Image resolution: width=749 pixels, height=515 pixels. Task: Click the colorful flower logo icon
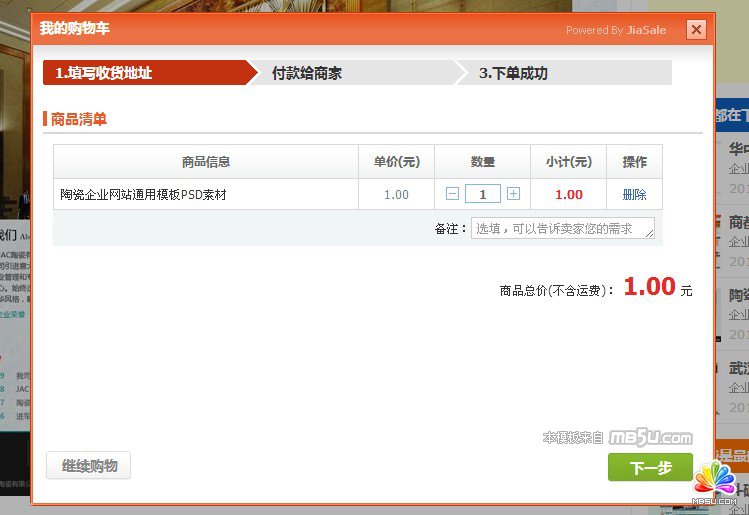point(716,478)
